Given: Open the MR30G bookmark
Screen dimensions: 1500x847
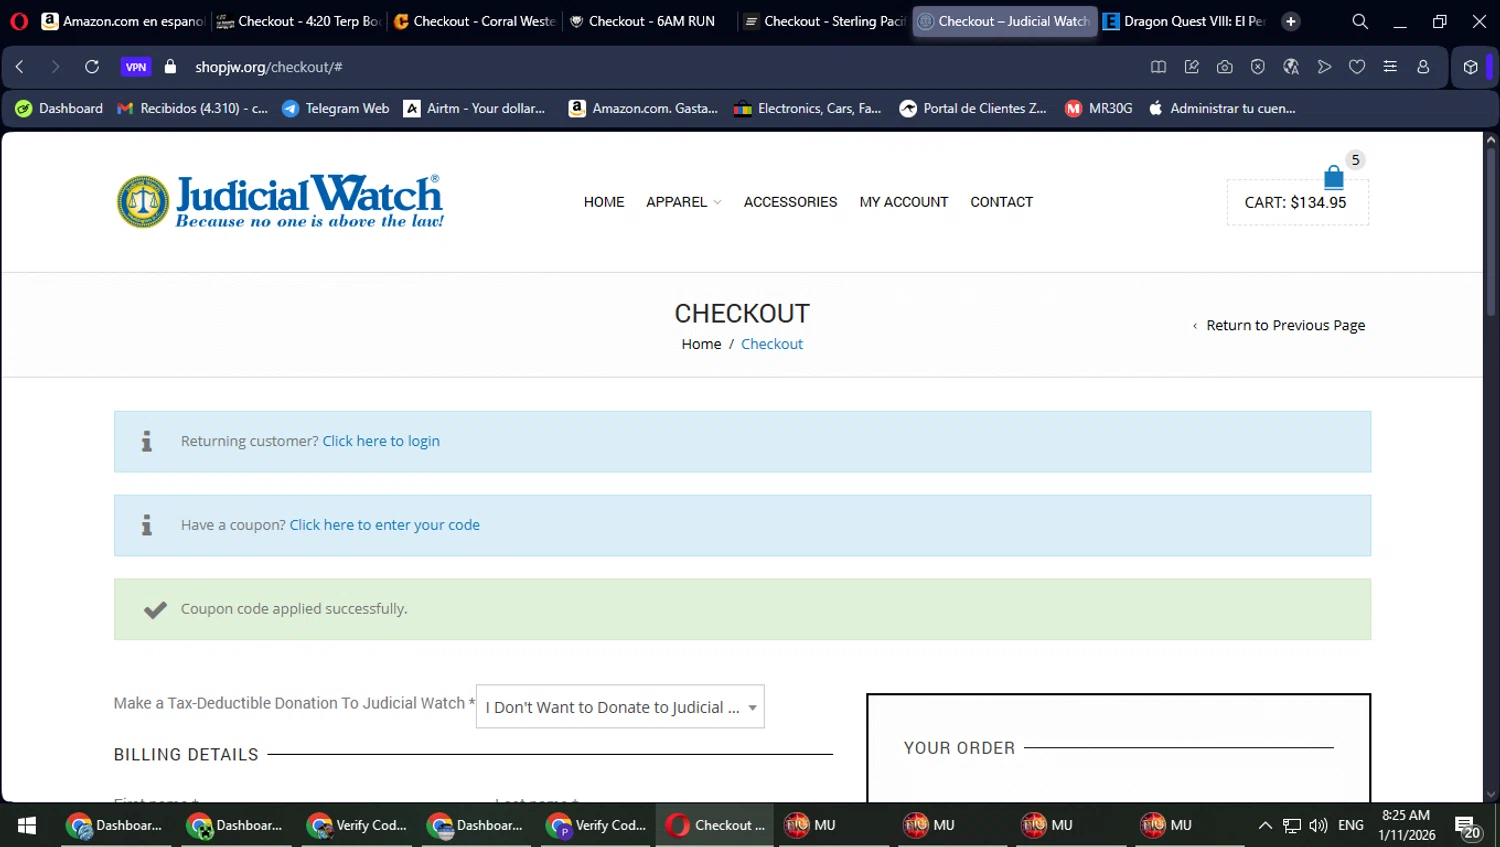Looking at the screenshot, I should pyautogui.click(x=1098, y=108).
